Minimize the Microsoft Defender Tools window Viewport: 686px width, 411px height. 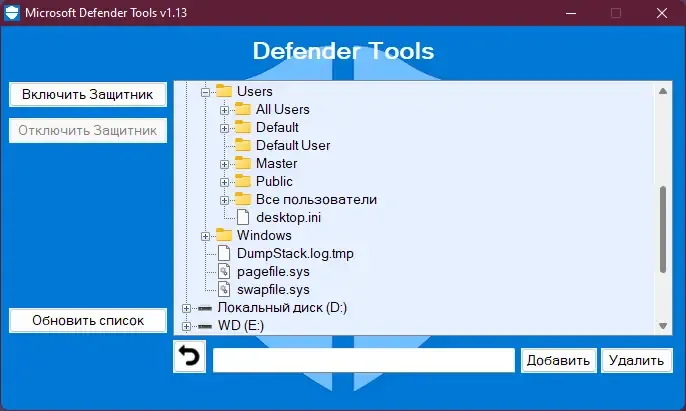570,13
